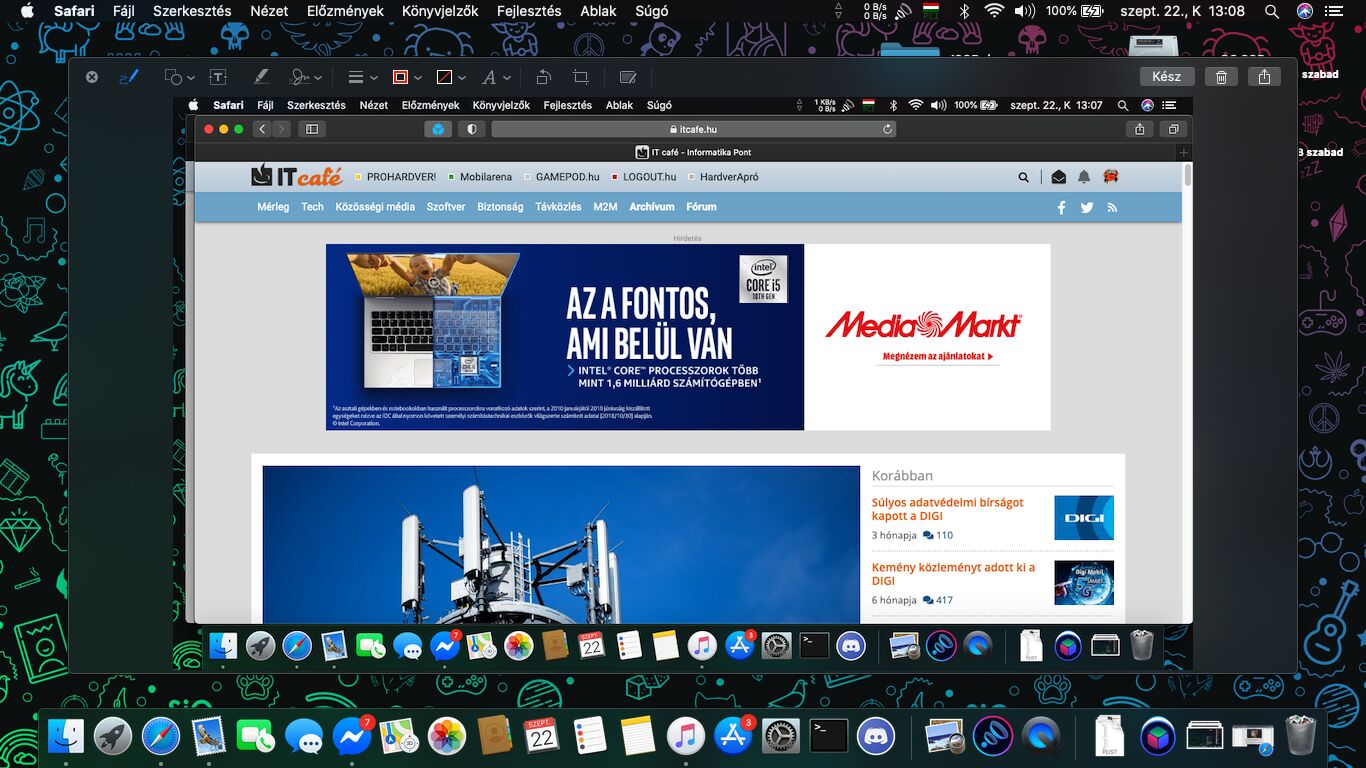
Task: Open Szerkesztés in the top system menu bar
Action: 192,11
